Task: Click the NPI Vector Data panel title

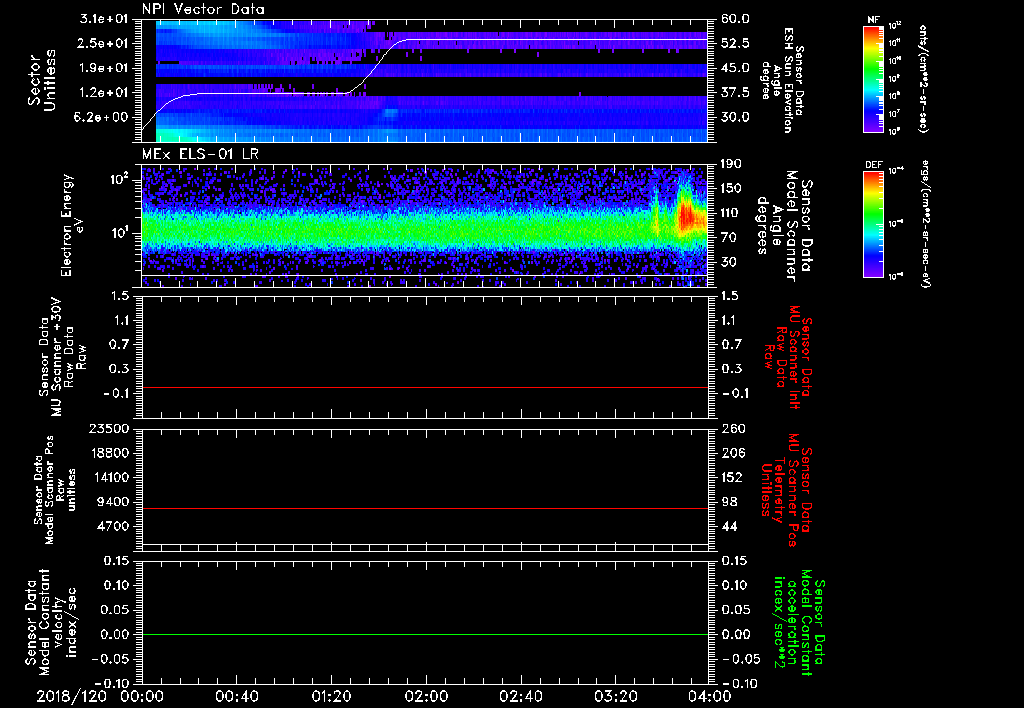Action: pos(203,9)
